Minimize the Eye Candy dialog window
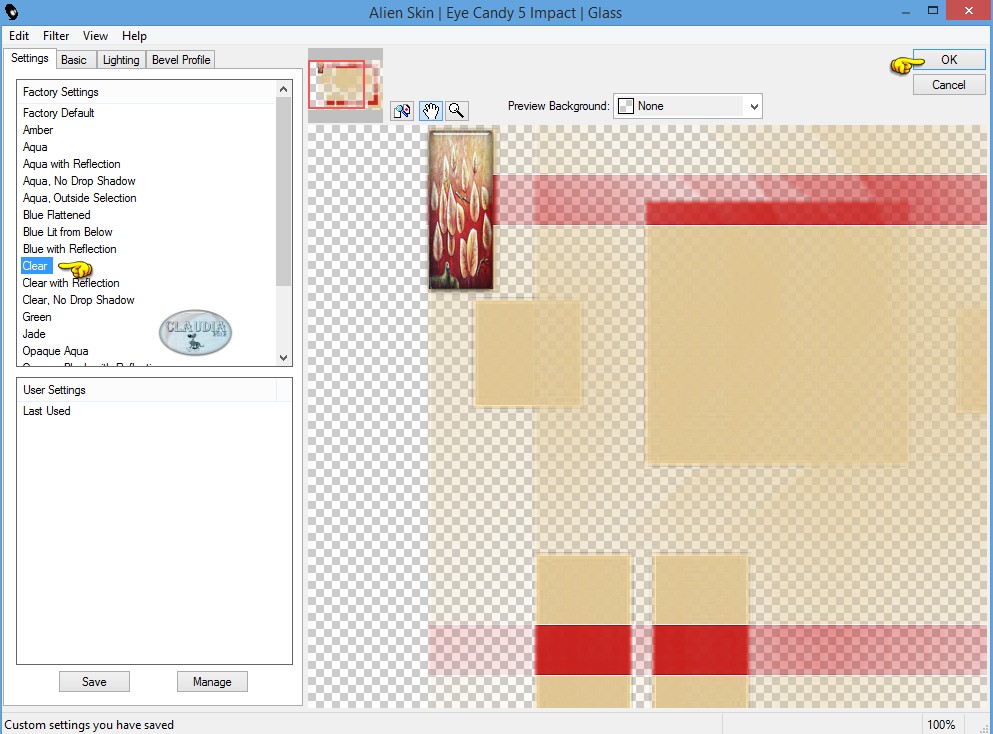 (907, 12)
